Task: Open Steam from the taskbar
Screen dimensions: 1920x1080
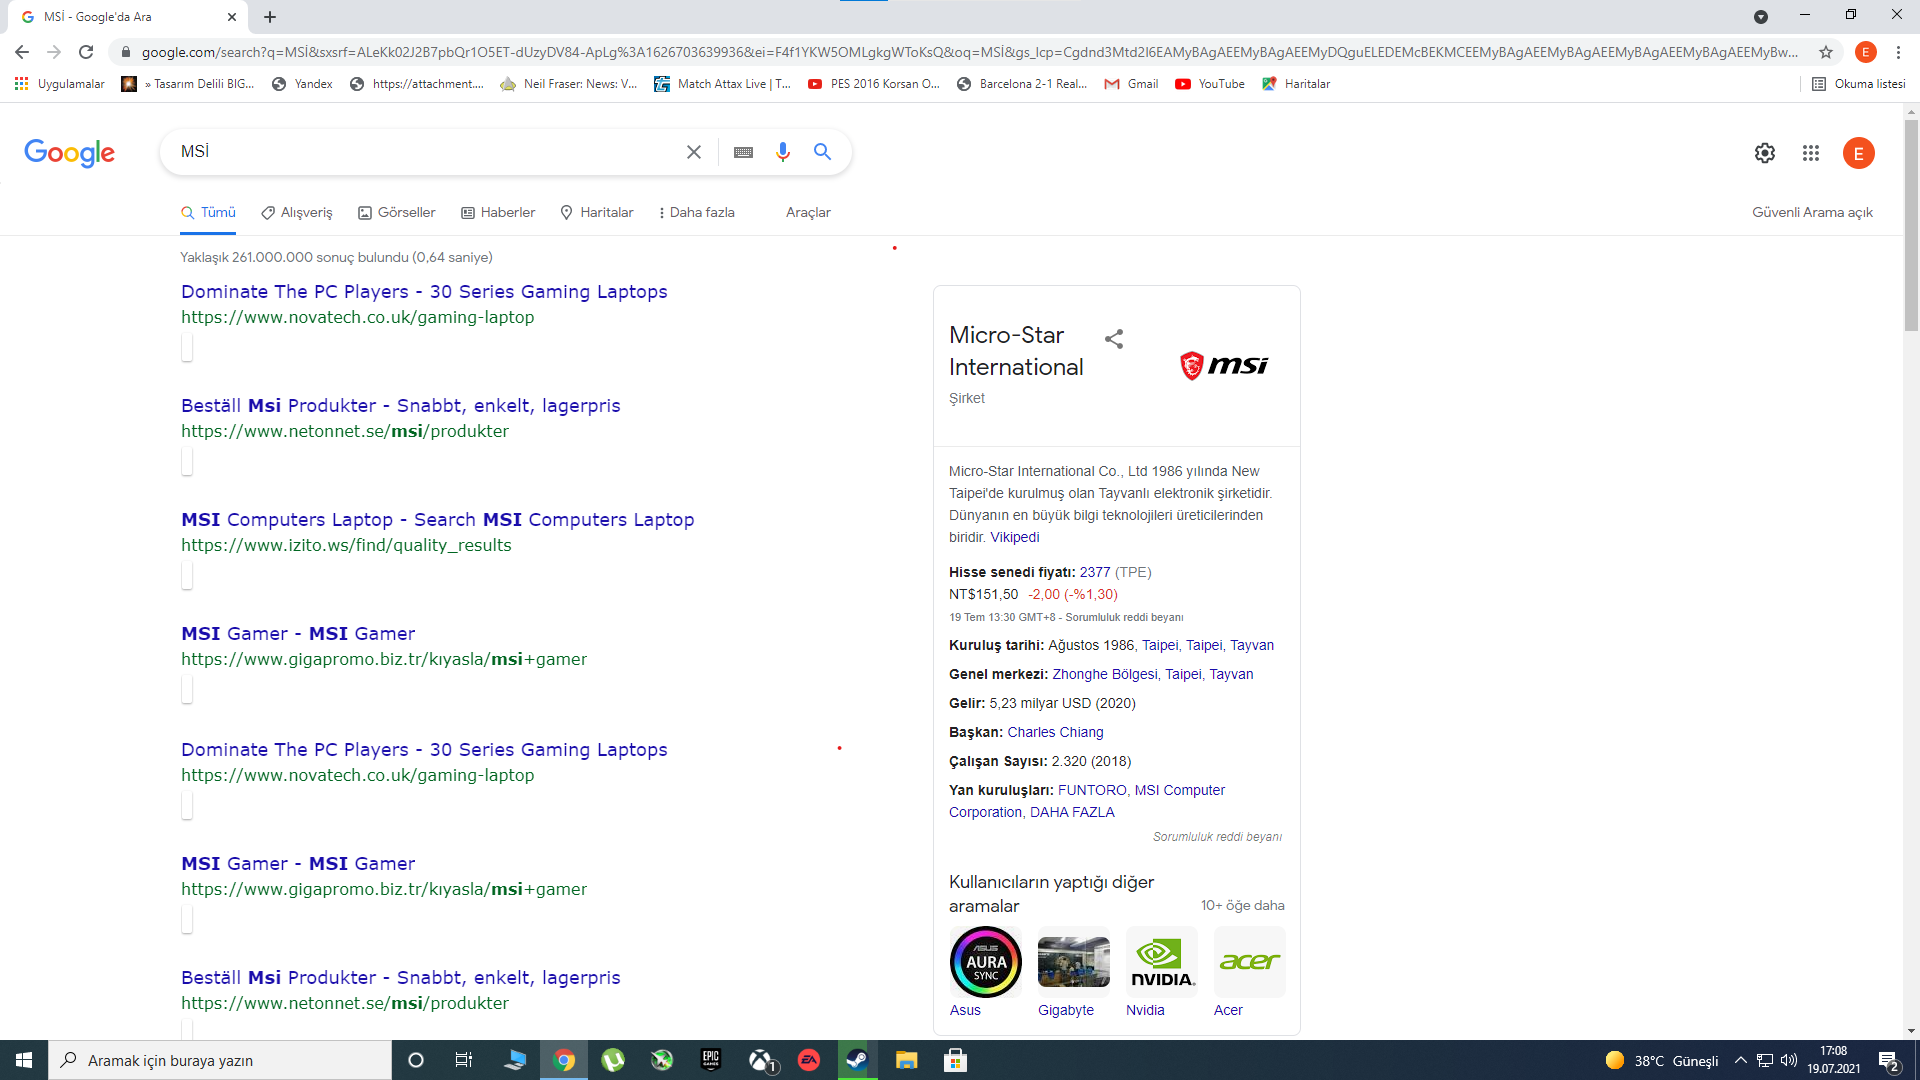Action: tap(857, 1060)
